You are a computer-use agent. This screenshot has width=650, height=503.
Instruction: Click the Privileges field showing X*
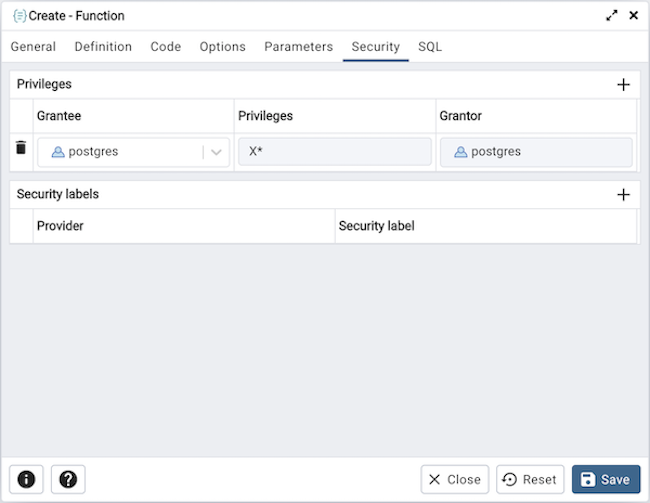click(x=334, y=152)
